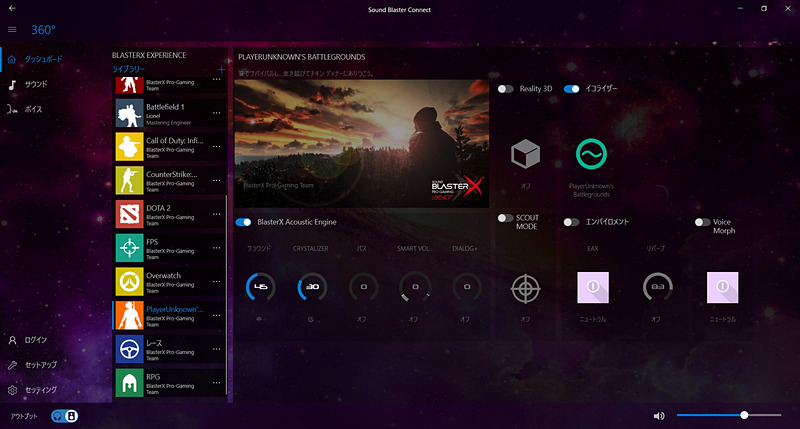Toggle エンバイロメント environment switch
This screenshot has width=800, height=429.
571,222
